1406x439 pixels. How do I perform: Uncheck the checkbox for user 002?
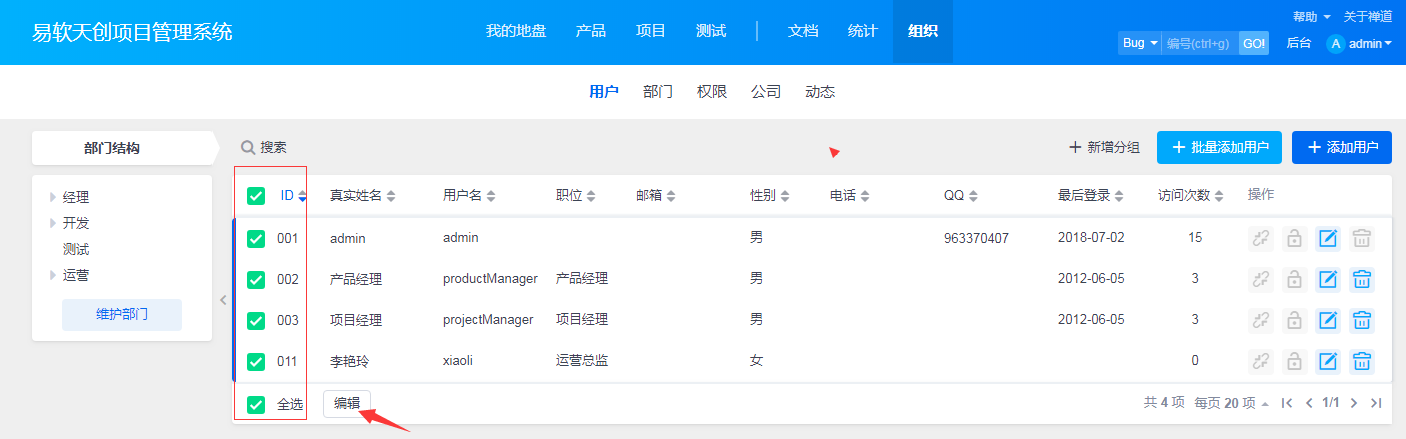click(256, 280)
